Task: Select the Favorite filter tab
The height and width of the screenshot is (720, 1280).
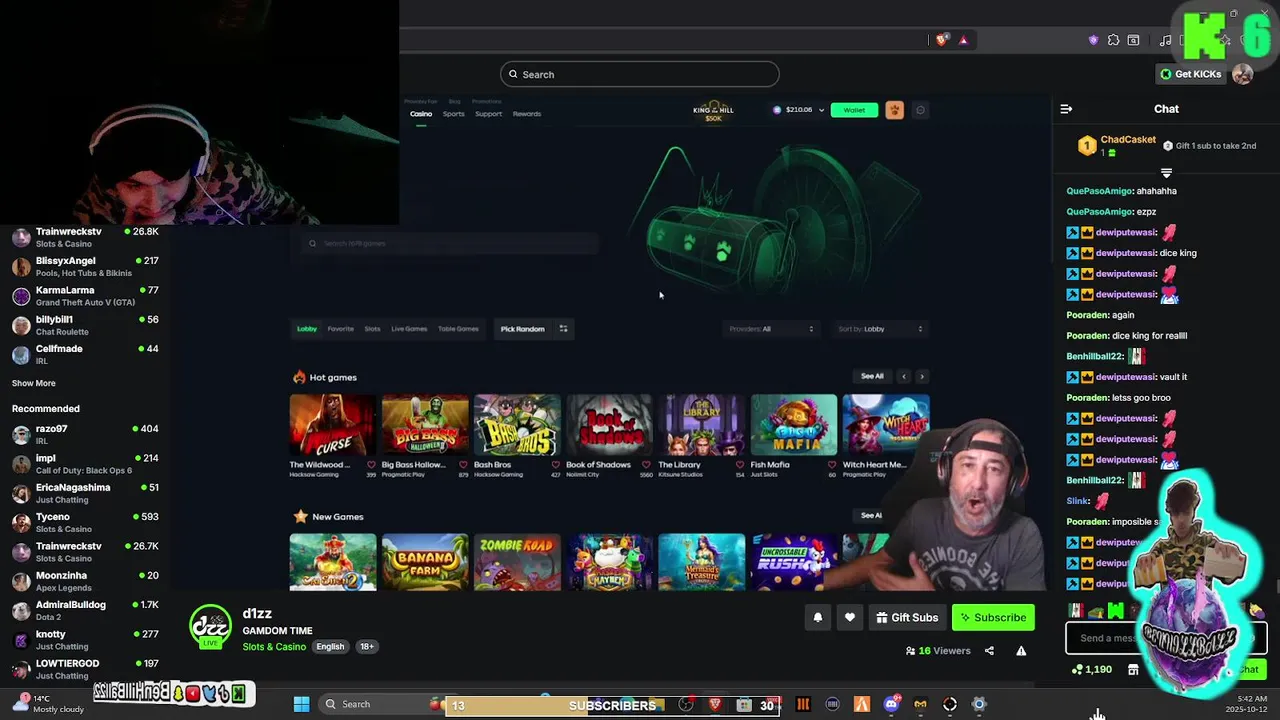Action: click(x=341, y=329)
